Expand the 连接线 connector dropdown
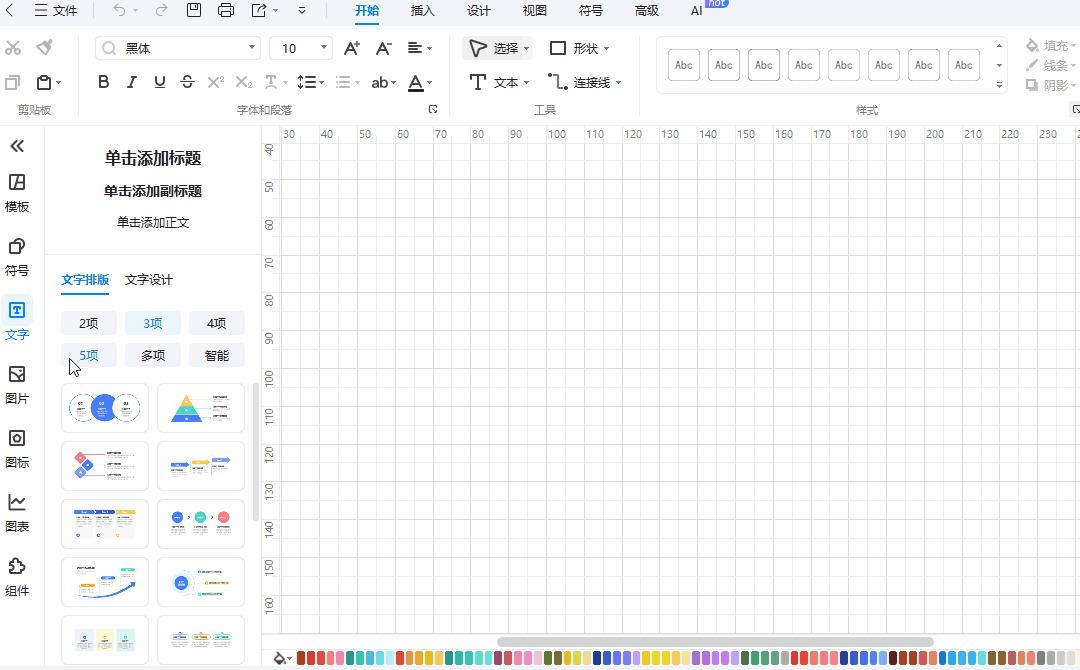The height and width of the screenshot is (670, 1080). [618, 83]
